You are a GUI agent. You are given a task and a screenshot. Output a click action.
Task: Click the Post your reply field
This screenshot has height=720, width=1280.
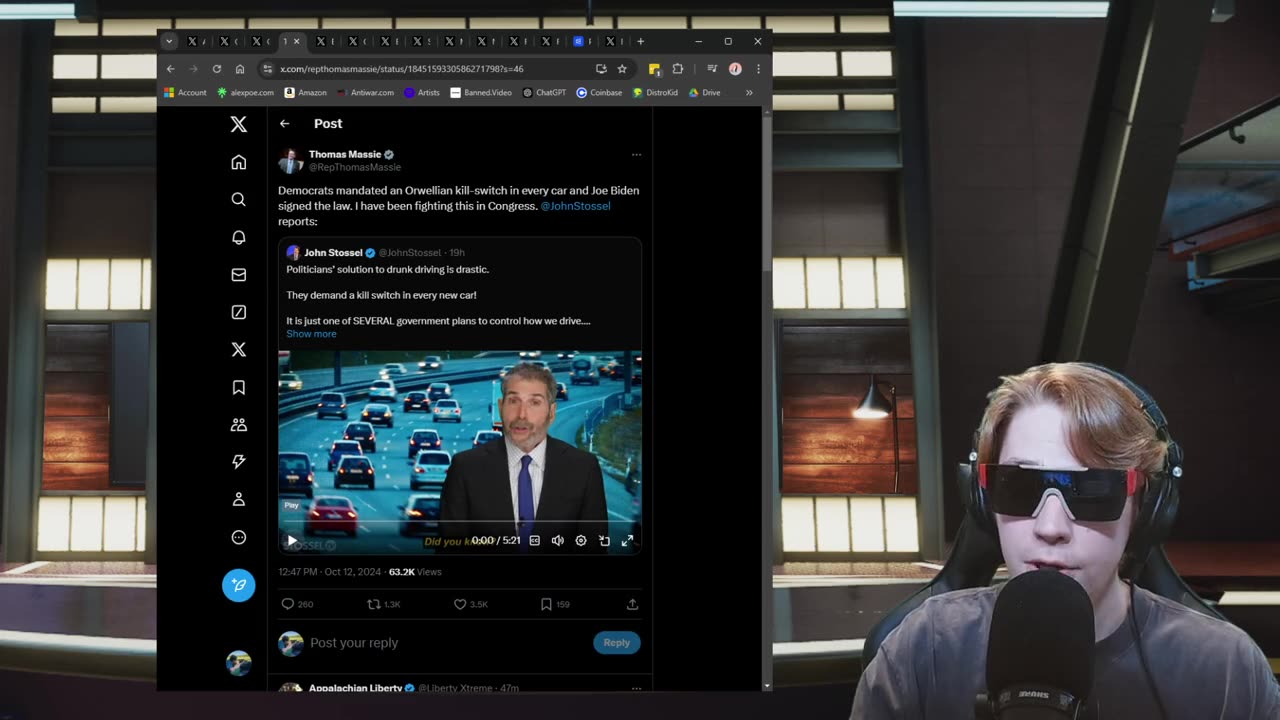point(445,642)
